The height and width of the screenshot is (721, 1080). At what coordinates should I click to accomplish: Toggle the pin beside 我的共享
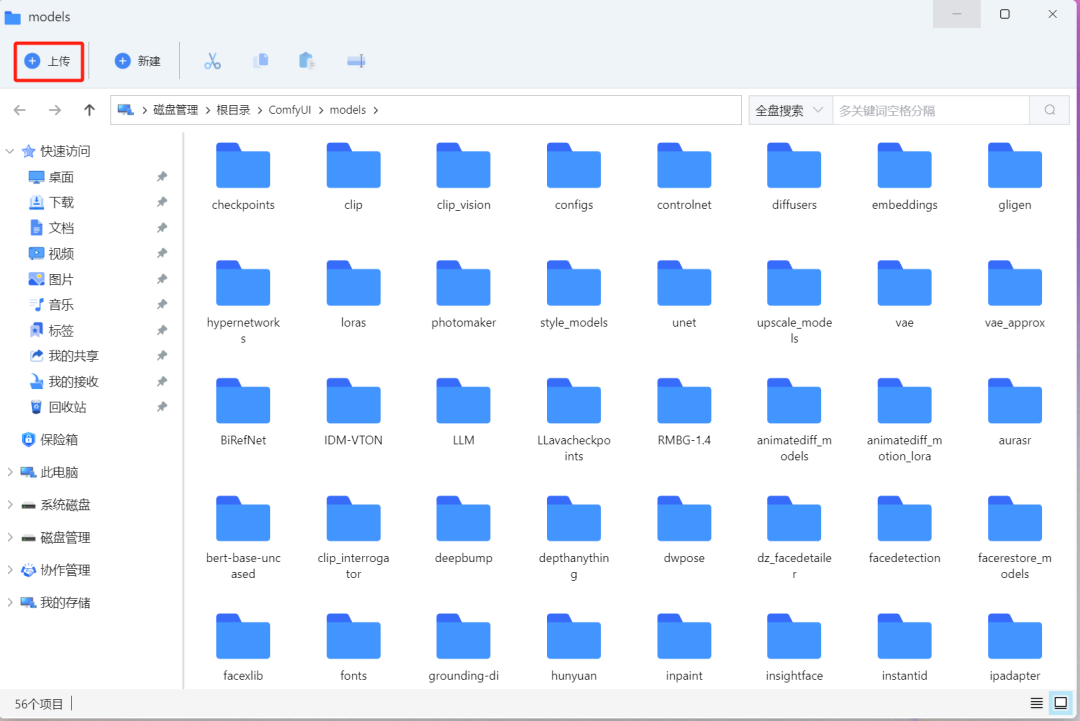(162, 356)
